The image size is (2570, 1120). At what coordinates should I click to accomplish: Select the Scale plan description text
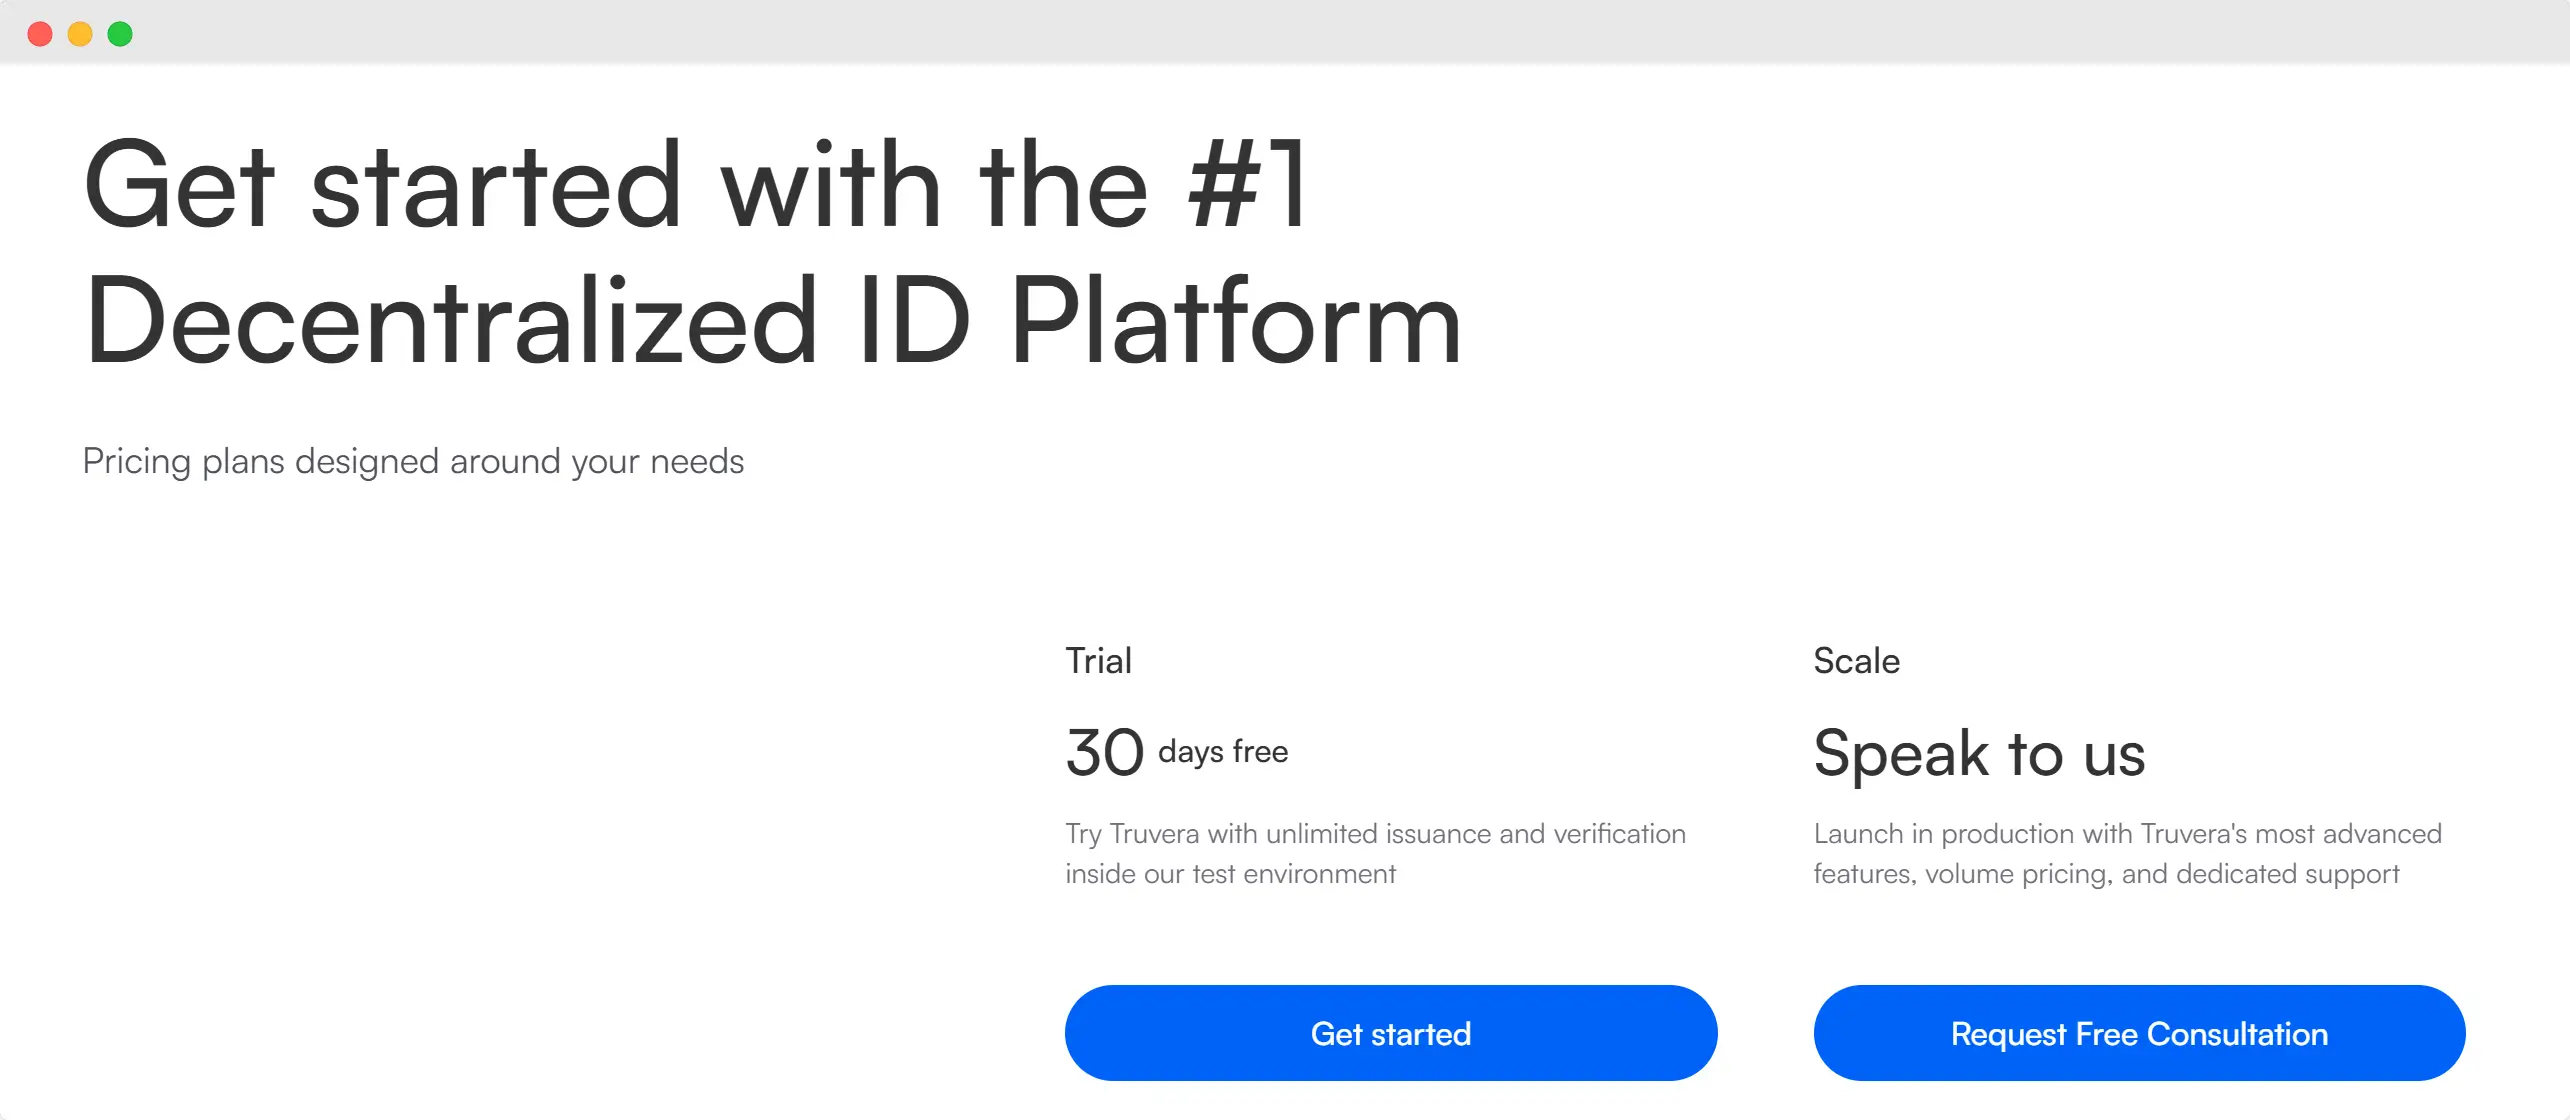pos(2126,852)
